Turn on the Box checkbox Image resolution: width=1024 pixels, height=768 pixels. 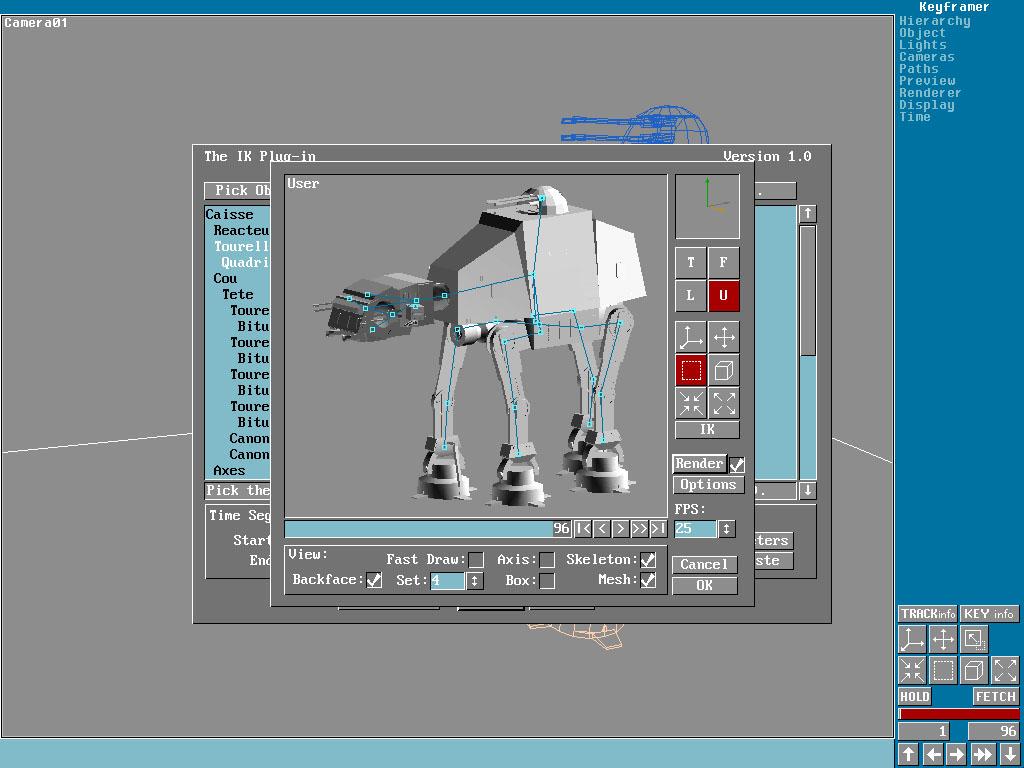[x=547, y=581]
